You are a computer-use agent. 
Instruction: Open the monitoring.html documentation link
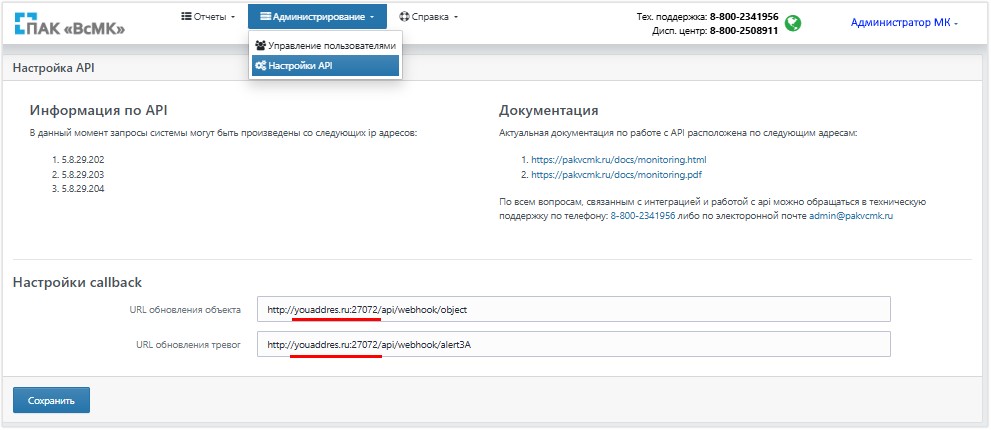[x=618, y=160]
